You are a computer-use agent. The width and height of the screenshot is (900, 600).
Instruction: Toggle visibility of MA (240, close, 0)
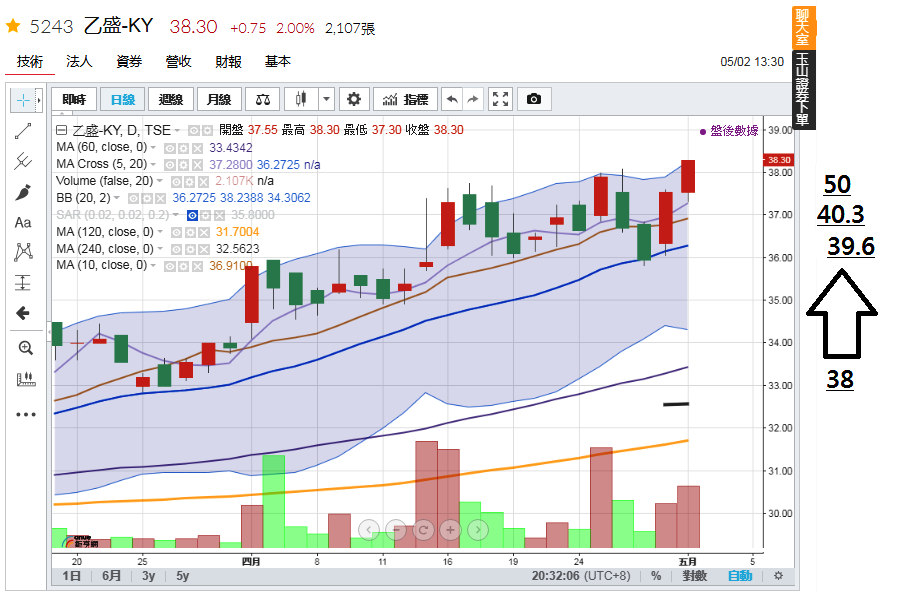click(176, 250)
